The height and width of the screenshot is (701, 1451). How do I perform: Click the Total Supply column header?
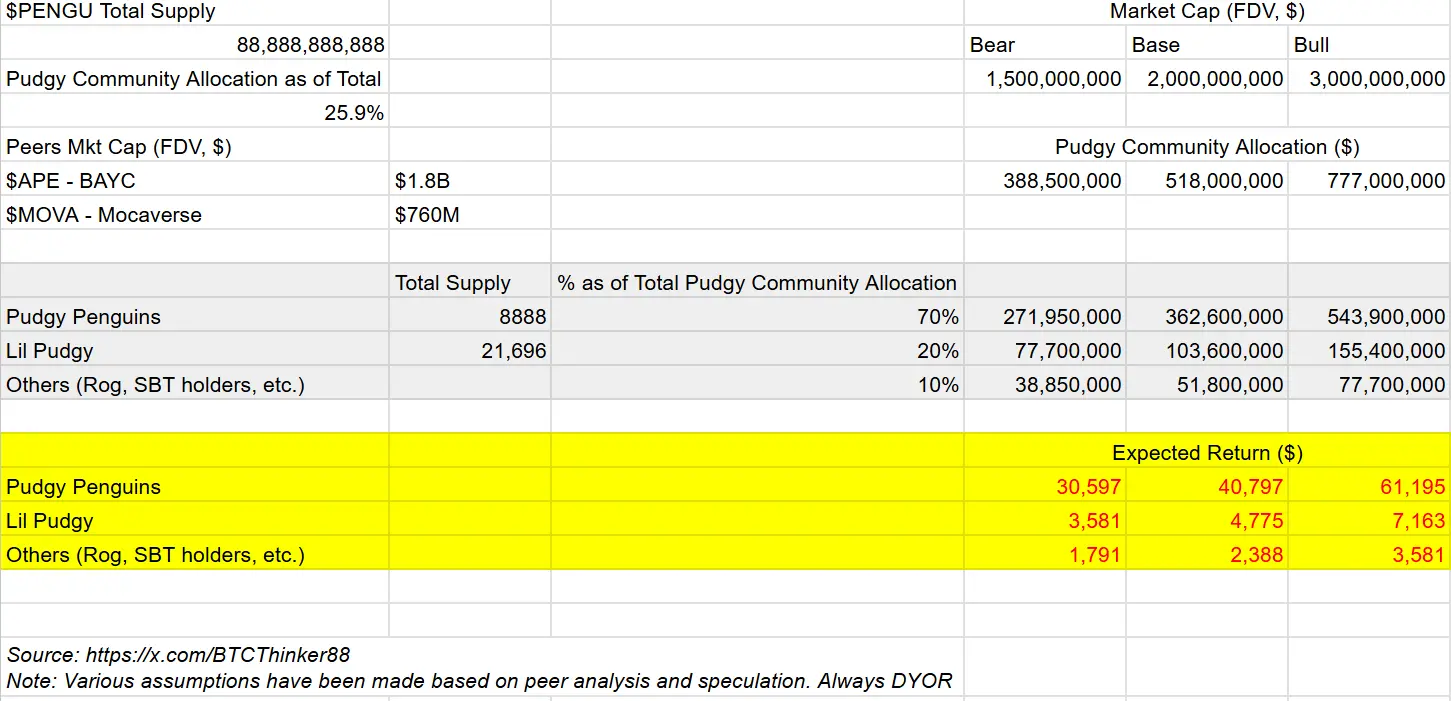coord(452,283)
